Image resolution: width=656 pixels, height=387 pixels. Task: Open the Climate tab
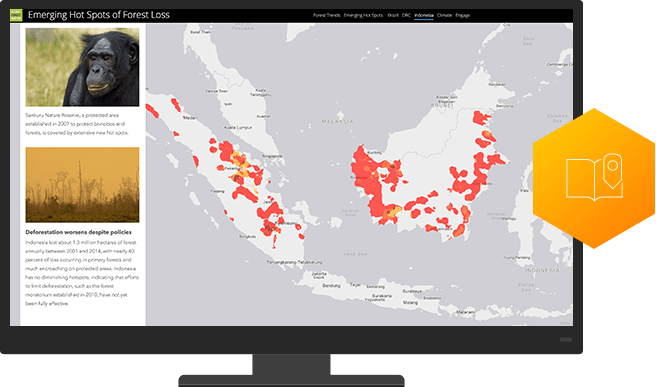pos(444,15)
